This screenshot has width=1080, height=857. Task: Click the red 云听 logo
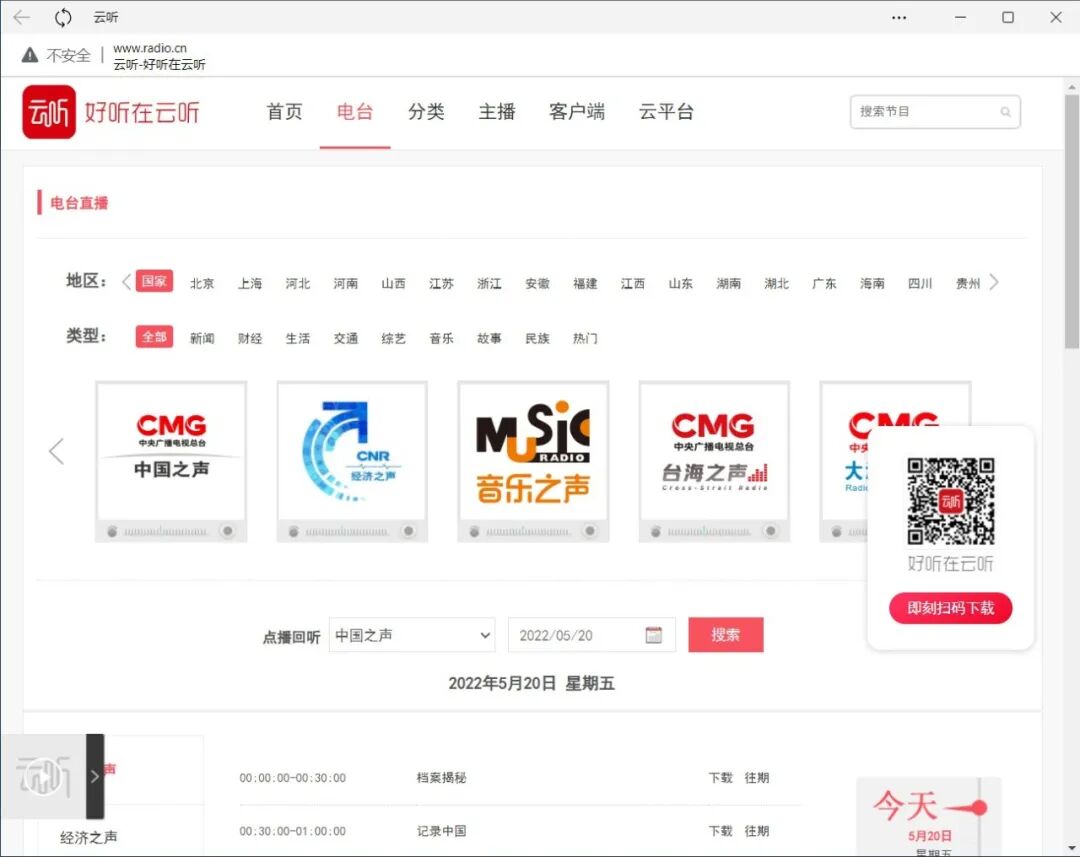(49, 112)
